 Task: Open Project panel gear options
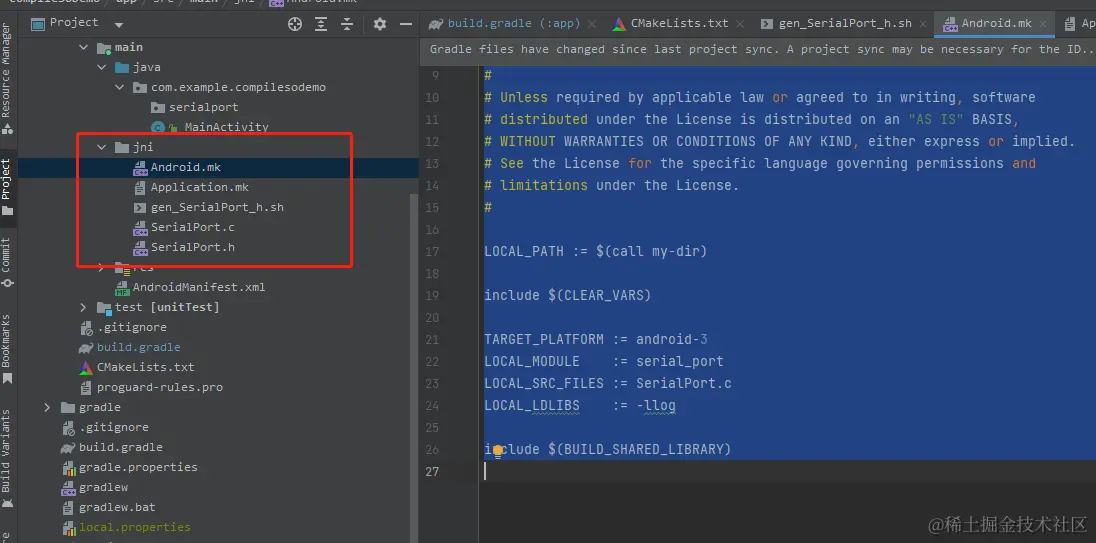click(380, 24)
